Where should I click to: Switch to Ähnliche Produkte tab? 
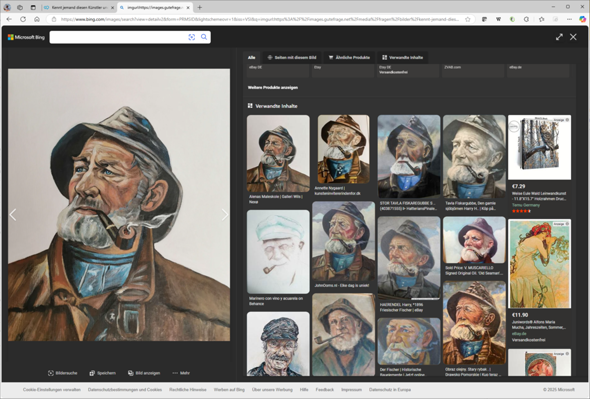pos(349,58)
